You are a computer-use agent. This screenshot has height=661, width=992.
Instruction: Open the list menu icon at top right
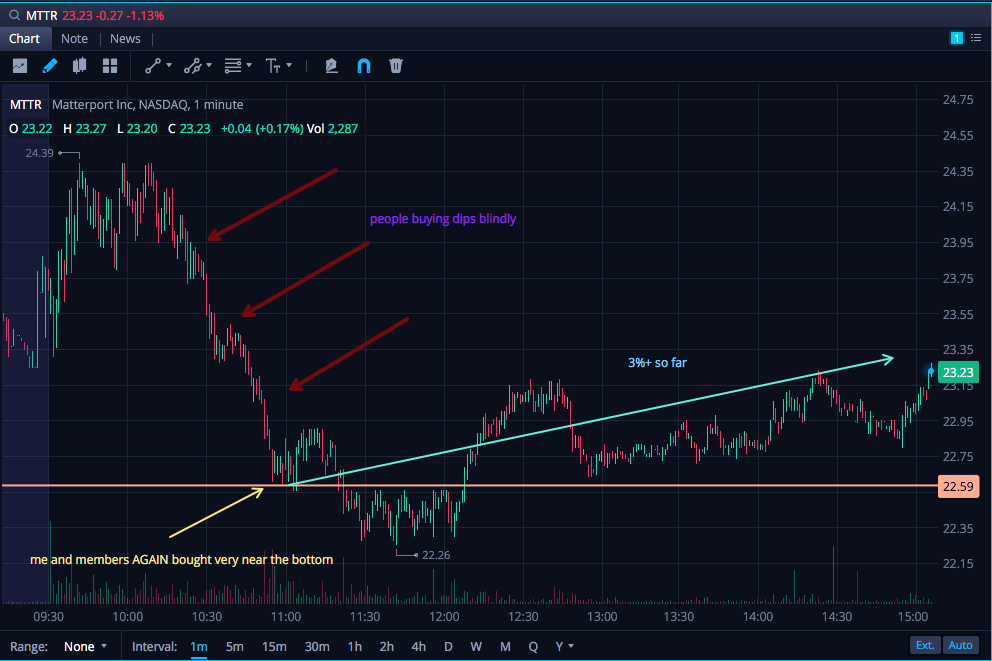(x=976, y=39)
